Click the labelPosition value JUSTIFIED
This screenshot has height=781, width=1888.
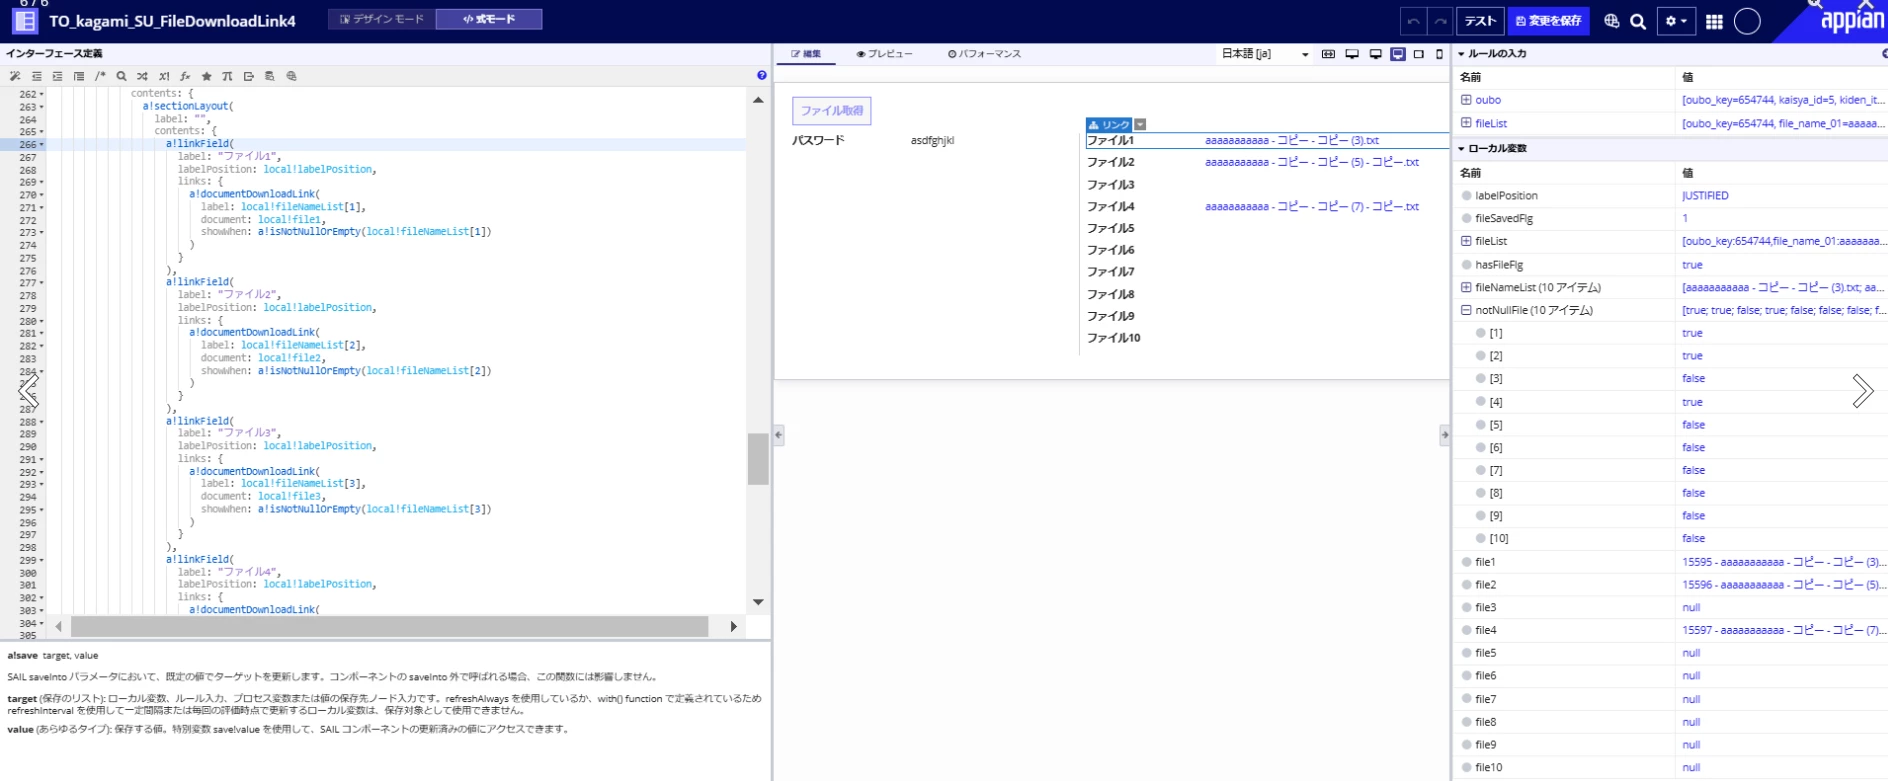(1705, 196)
